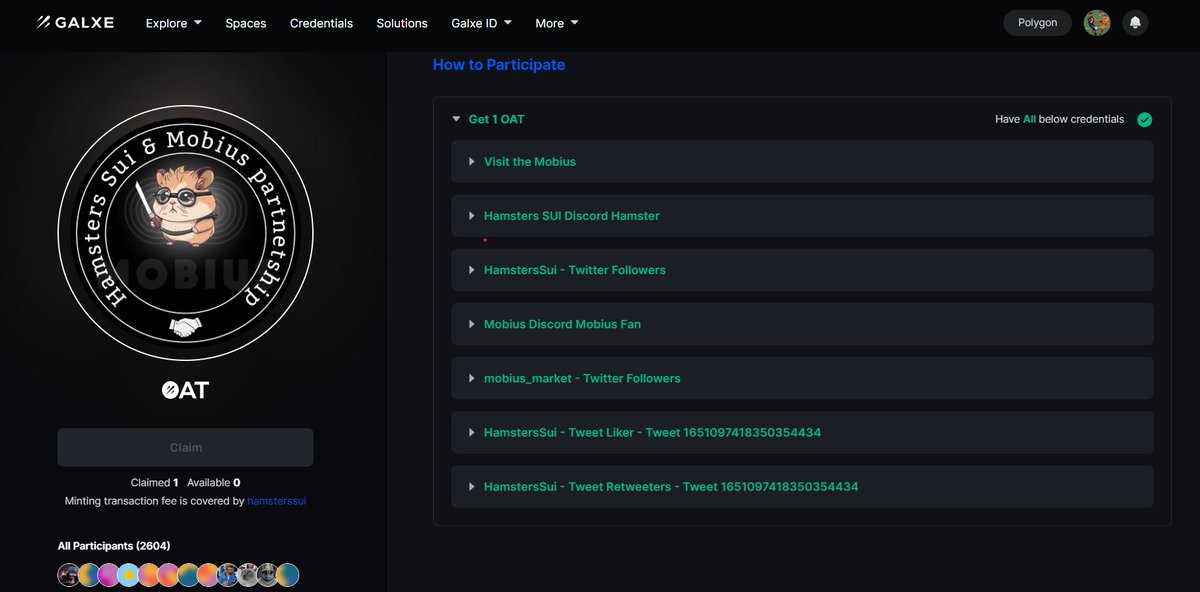Click the Galxe logo
Screen dimensions: 1200x592
click(x=75, y=22)
